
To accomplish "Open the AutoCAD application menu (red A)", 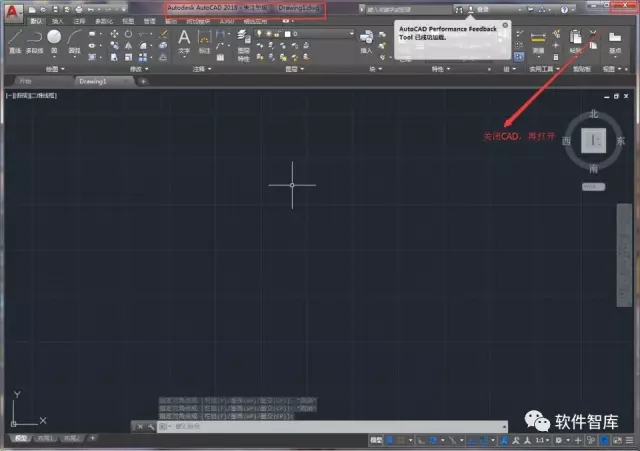I will click(x=13, y=12).
